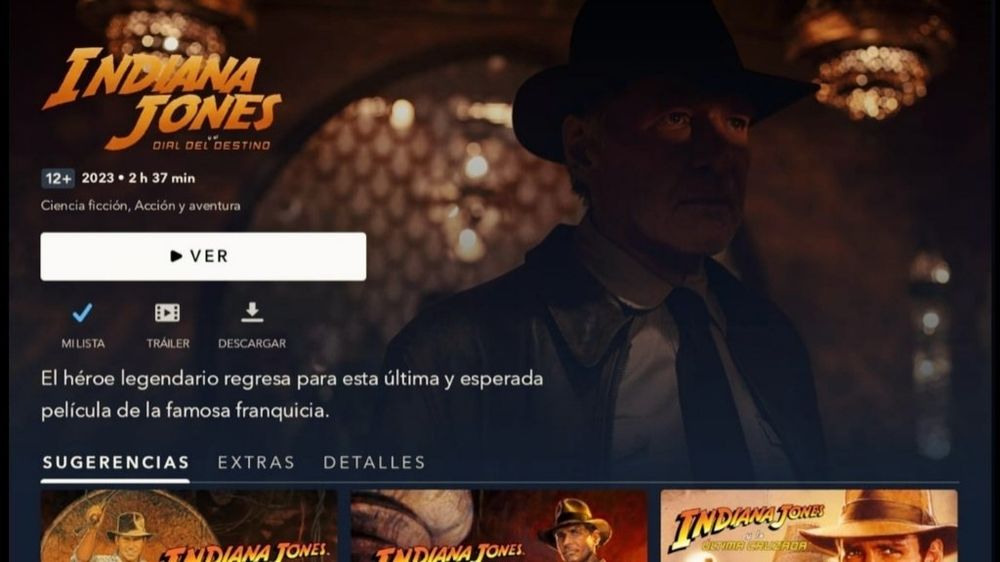This screenshot has height=562, width=1000.
Task: Click the TRÁILER label text
Action: [x=168, y=343]
